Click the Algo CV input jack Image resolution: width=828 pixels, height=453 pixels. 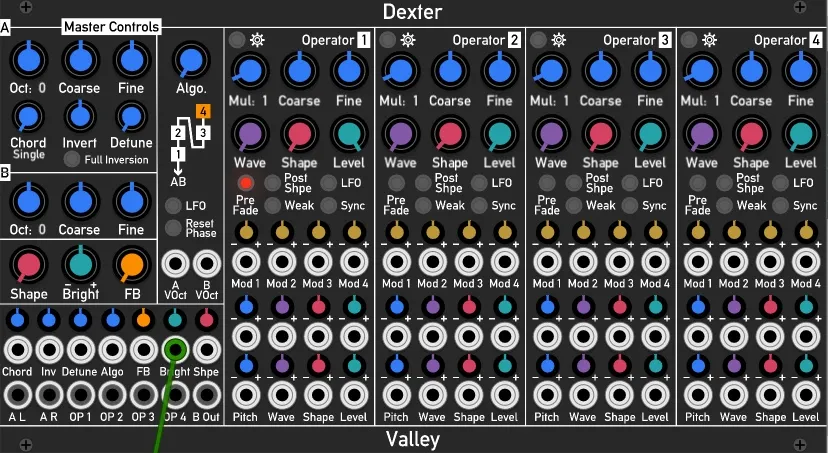point(112,350)
